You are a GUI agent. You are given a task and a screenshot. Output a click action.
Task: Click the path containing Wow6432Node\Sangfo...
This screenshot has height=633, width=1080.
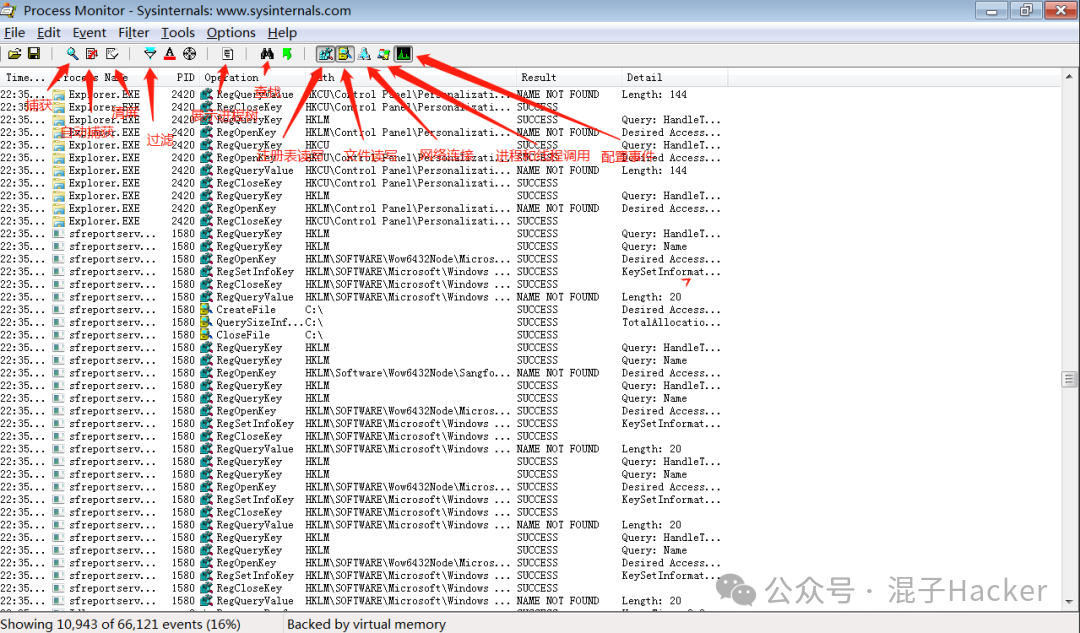click(408, 373)
